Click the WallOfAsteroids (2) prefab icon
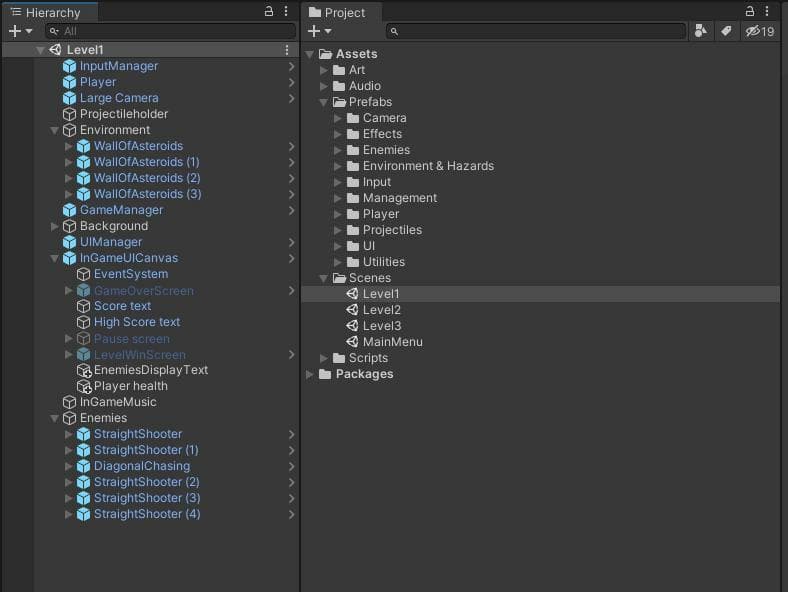The image size is (788, 592). pyautogui.click(x=83, y=178)
